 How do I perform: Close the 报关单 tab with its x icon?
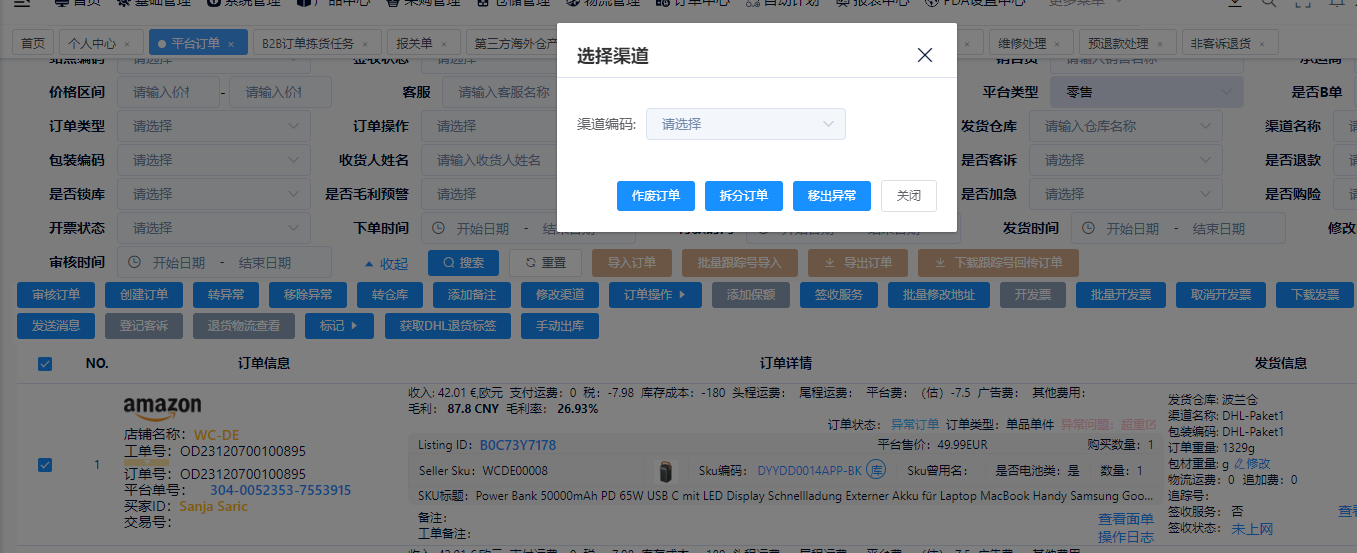(x=445, y=44)
